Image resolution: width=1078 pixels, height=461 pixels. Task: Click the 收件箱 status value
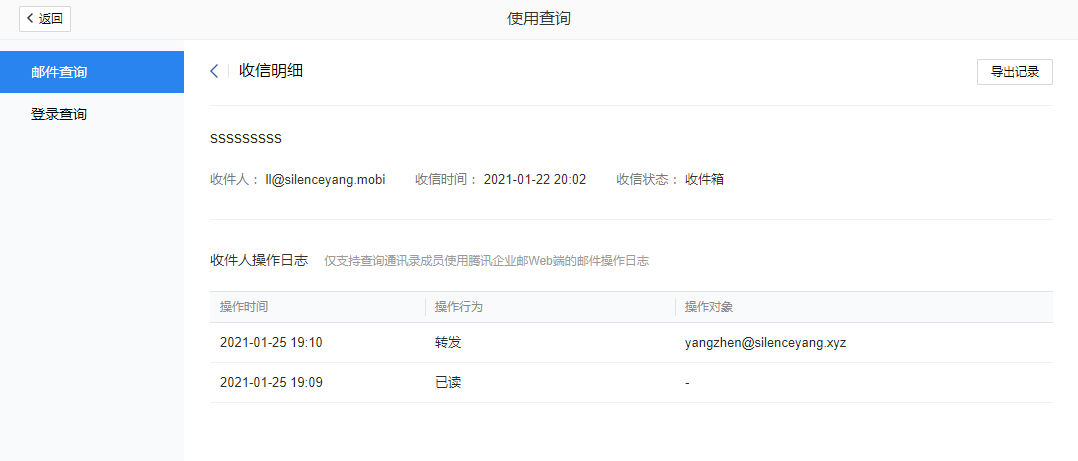tap(704, 180)
